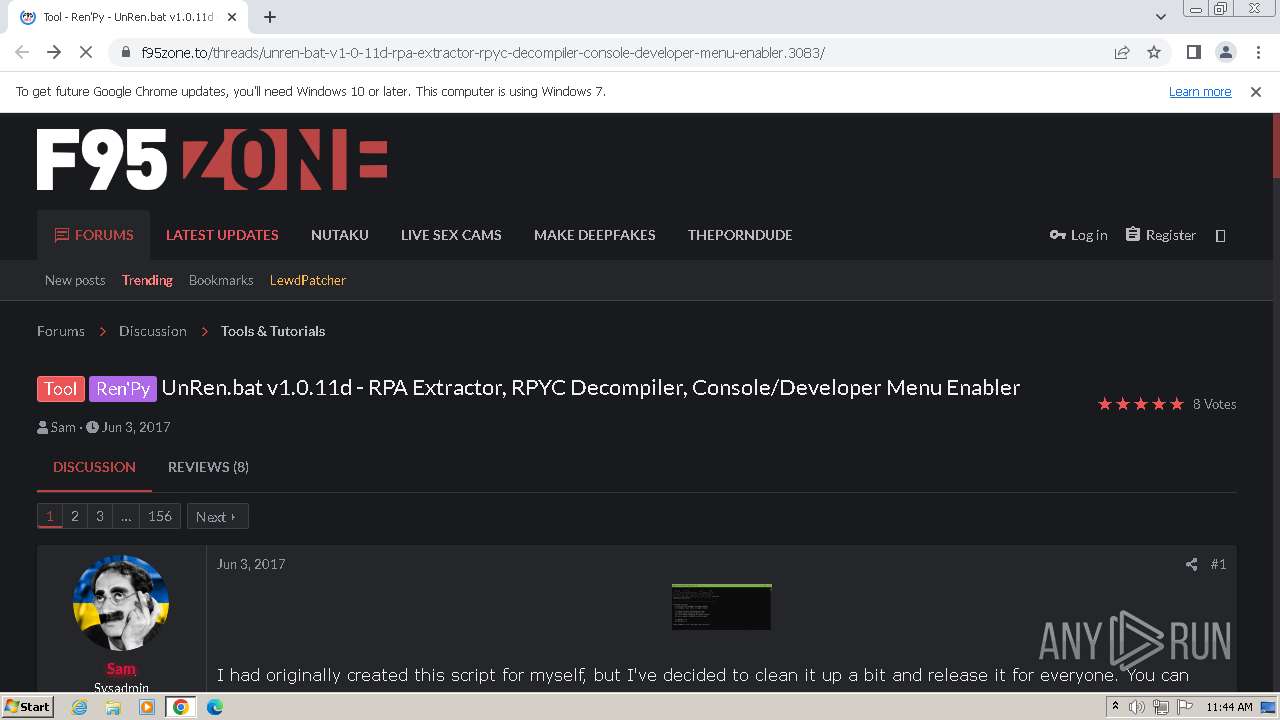This screenshot has width=1280, height=720.
Task: Open Trending sub-navigation link
Action: click(147, 280)
